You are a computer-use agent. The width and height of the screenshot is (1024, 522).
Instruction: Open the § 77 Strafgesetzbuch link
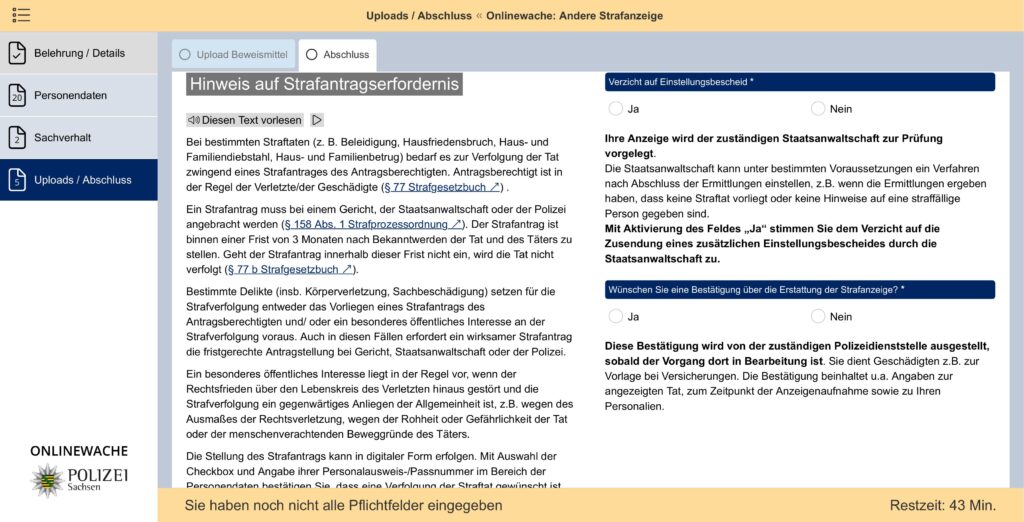441,188
